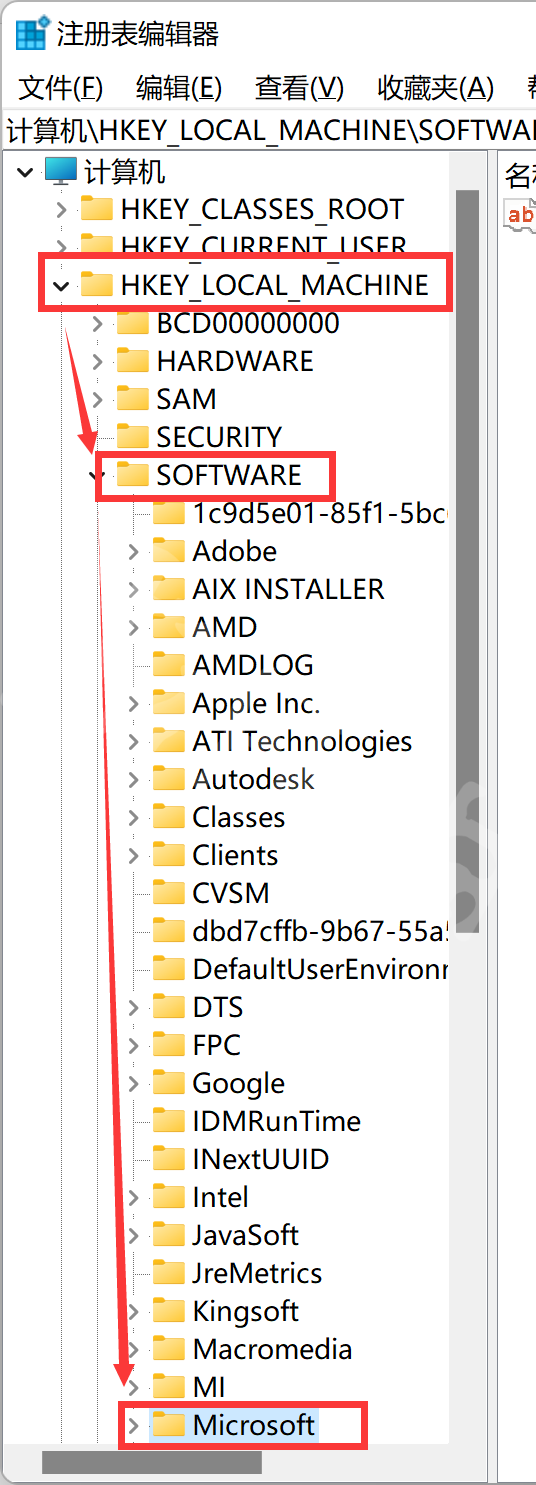
Task: Click the registry path address bar
Action: 270,130
